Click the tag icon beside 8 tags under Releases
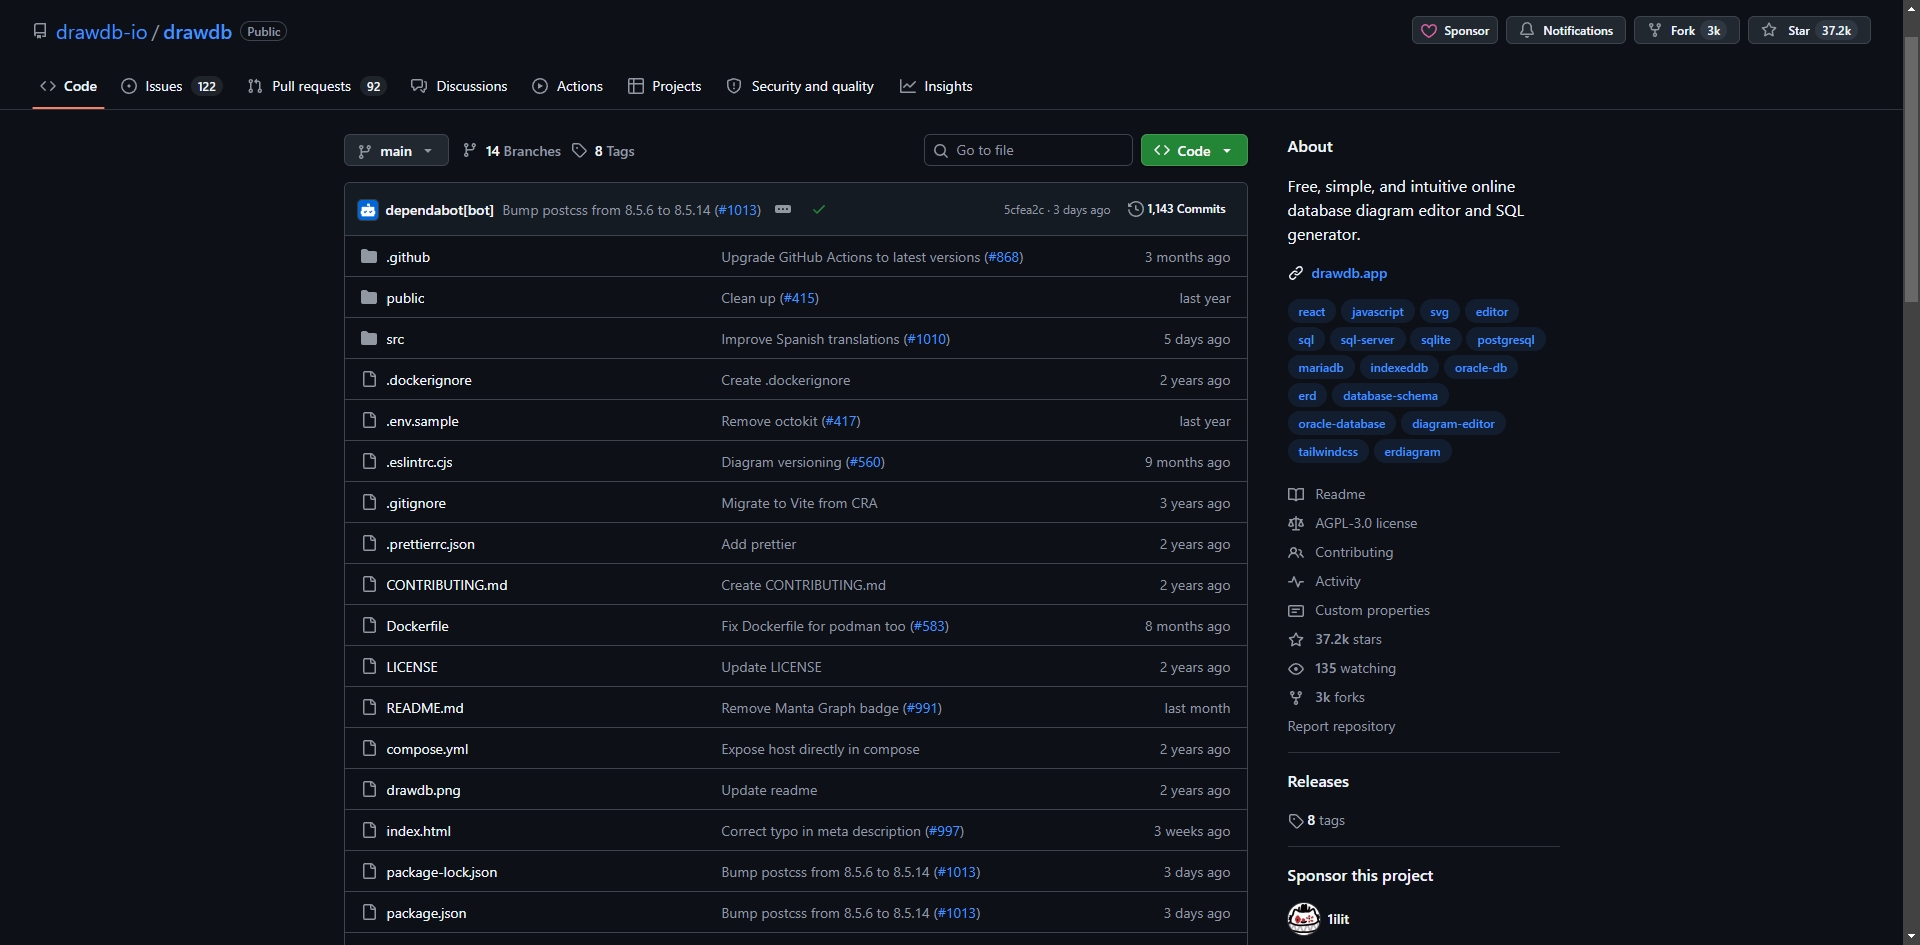 point(1296,821)
